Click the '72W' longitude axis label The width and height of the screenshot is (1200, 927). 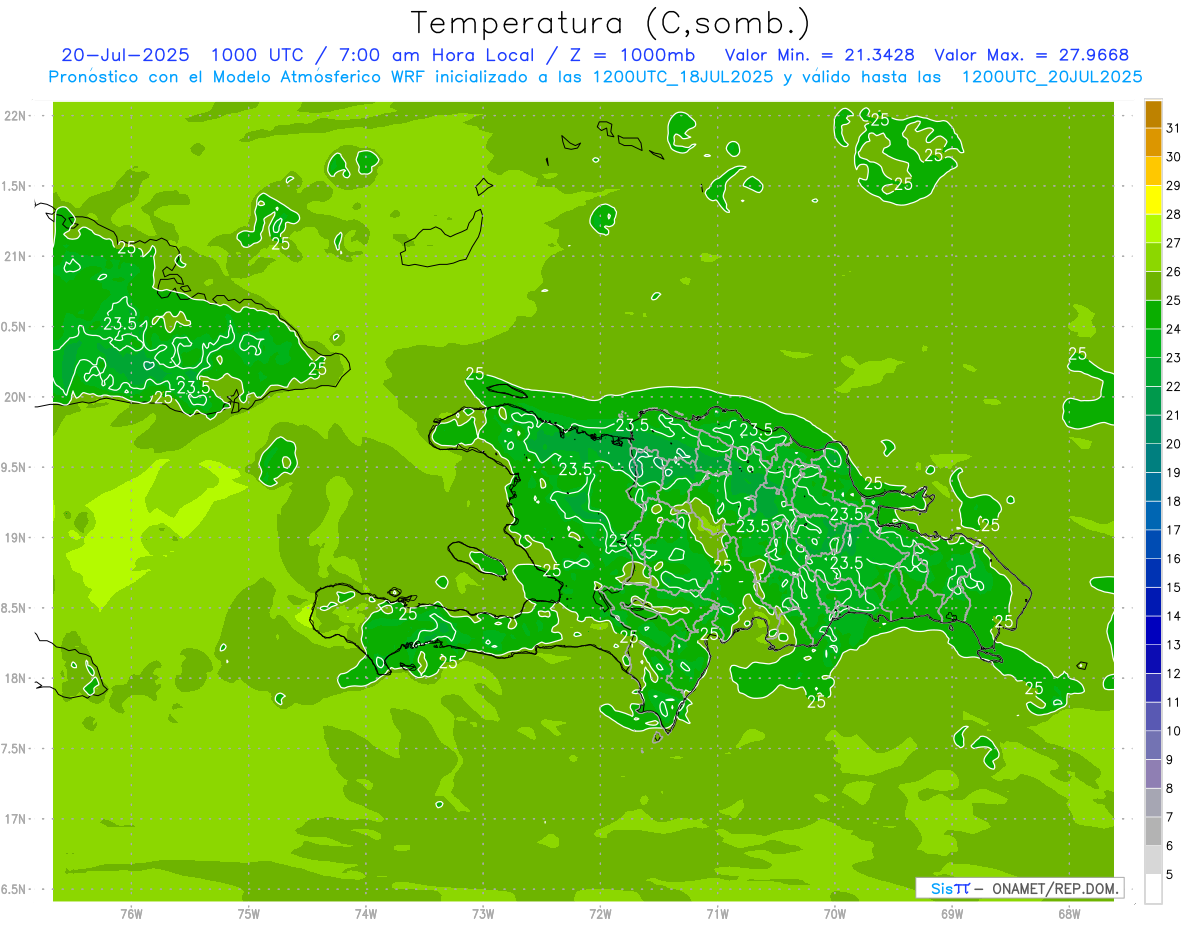[x=600, y=913]
